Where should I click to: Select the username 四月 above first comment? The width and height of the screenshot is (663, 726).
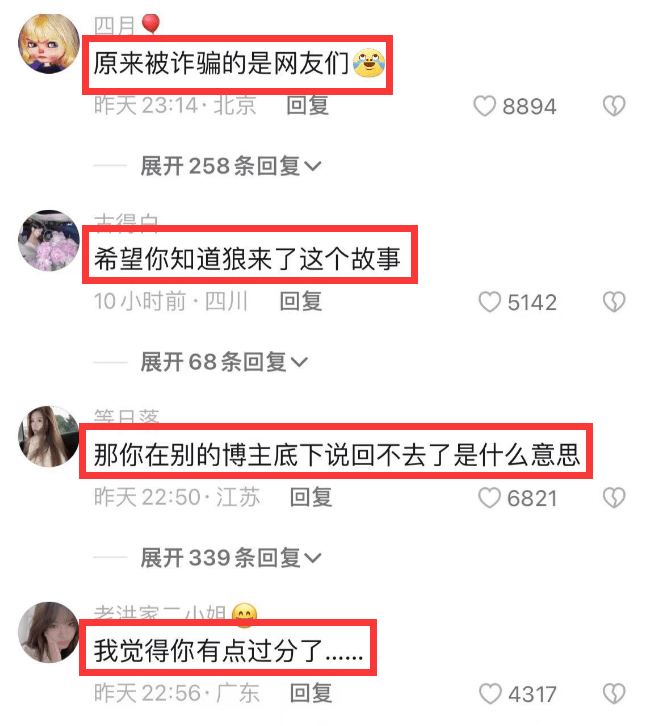point(114,25)
